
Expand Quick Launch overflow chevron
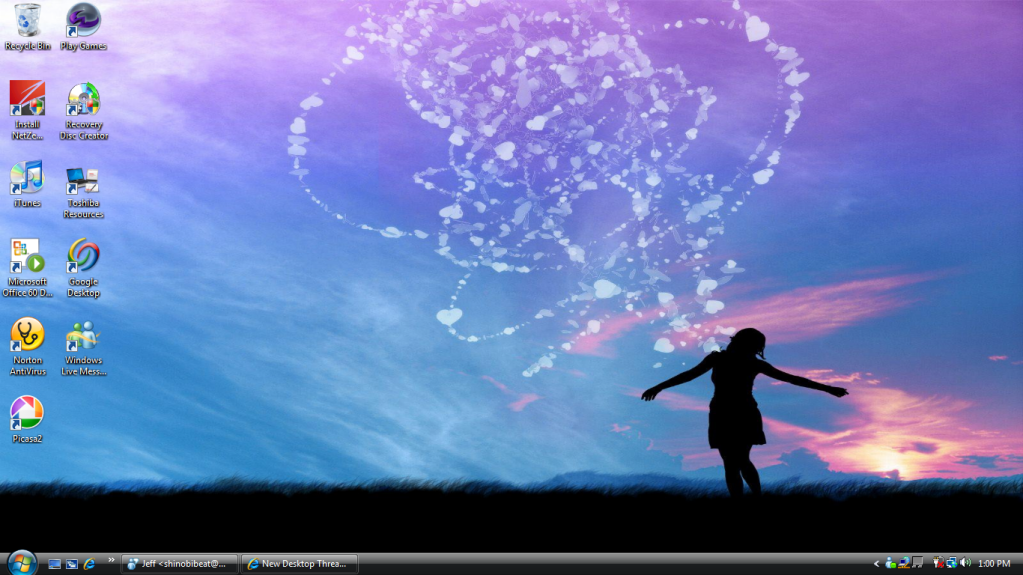coord(111,560)
